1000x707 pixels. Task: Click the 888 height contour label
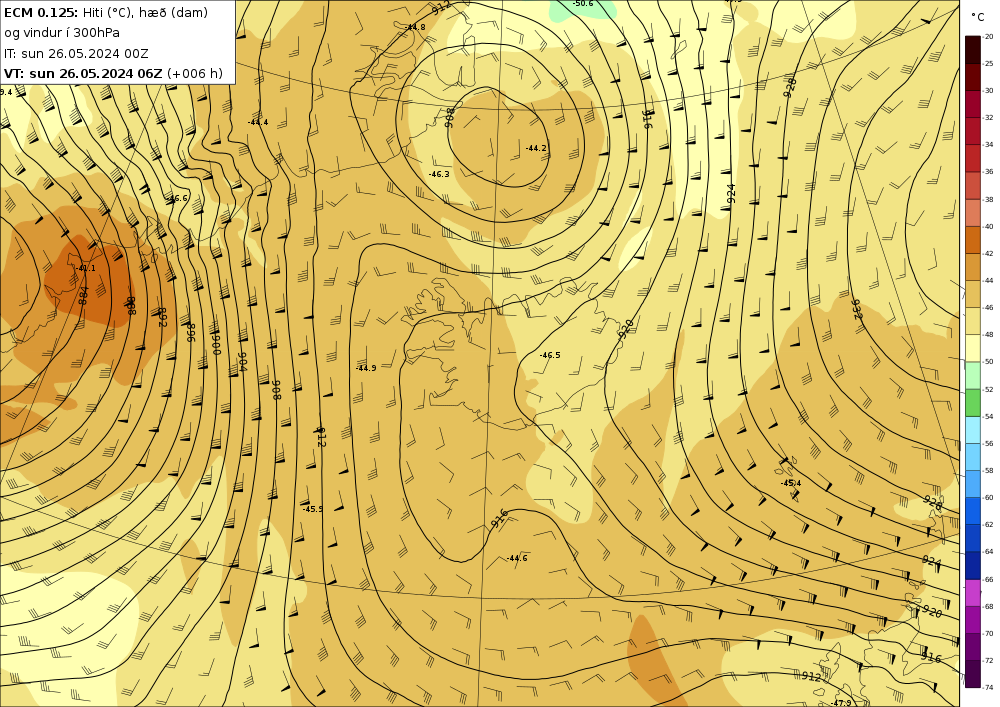[130, 305]
